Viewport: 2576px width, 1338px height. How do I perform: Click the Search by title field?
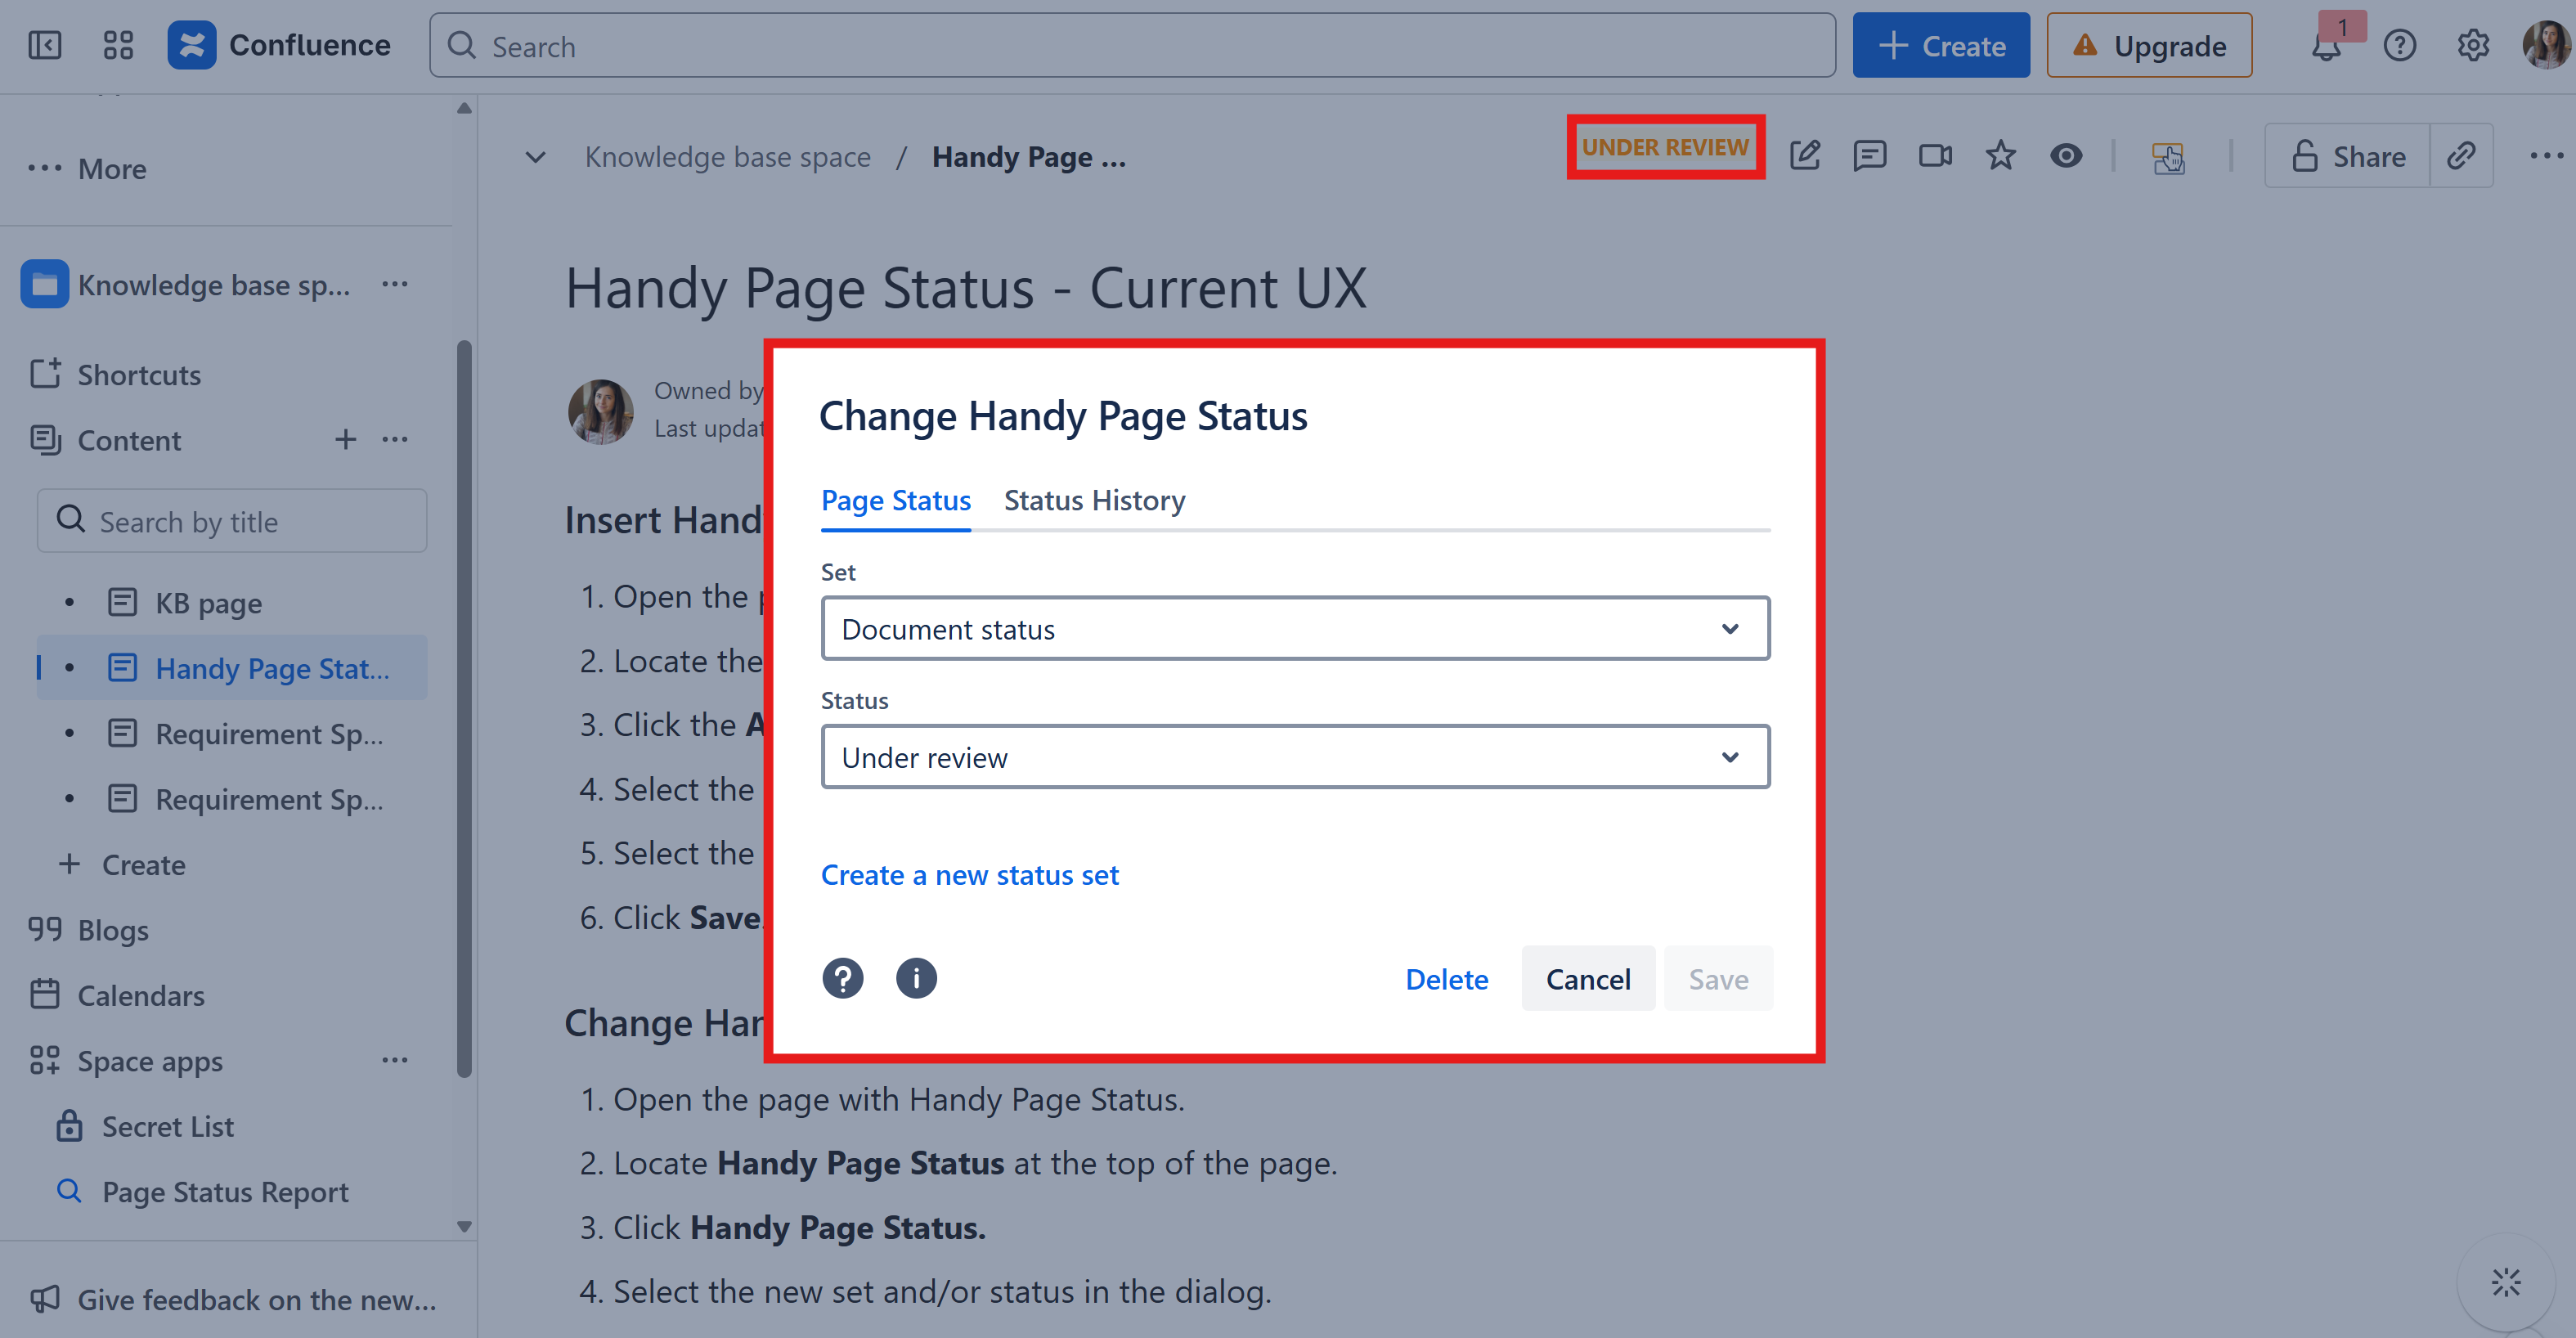point(232,521)
